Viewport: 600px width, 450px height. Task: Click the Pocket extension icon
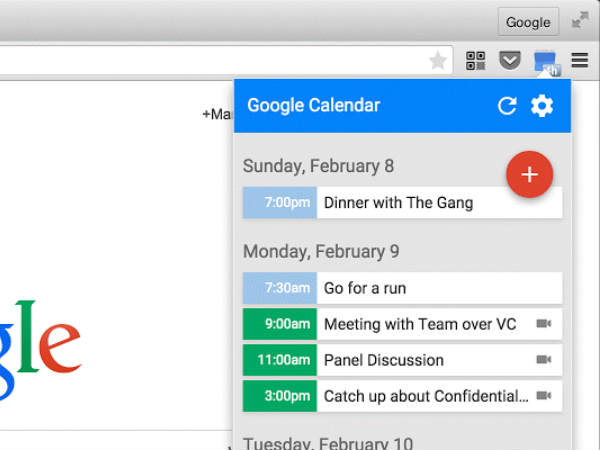[x=510, y=61]
